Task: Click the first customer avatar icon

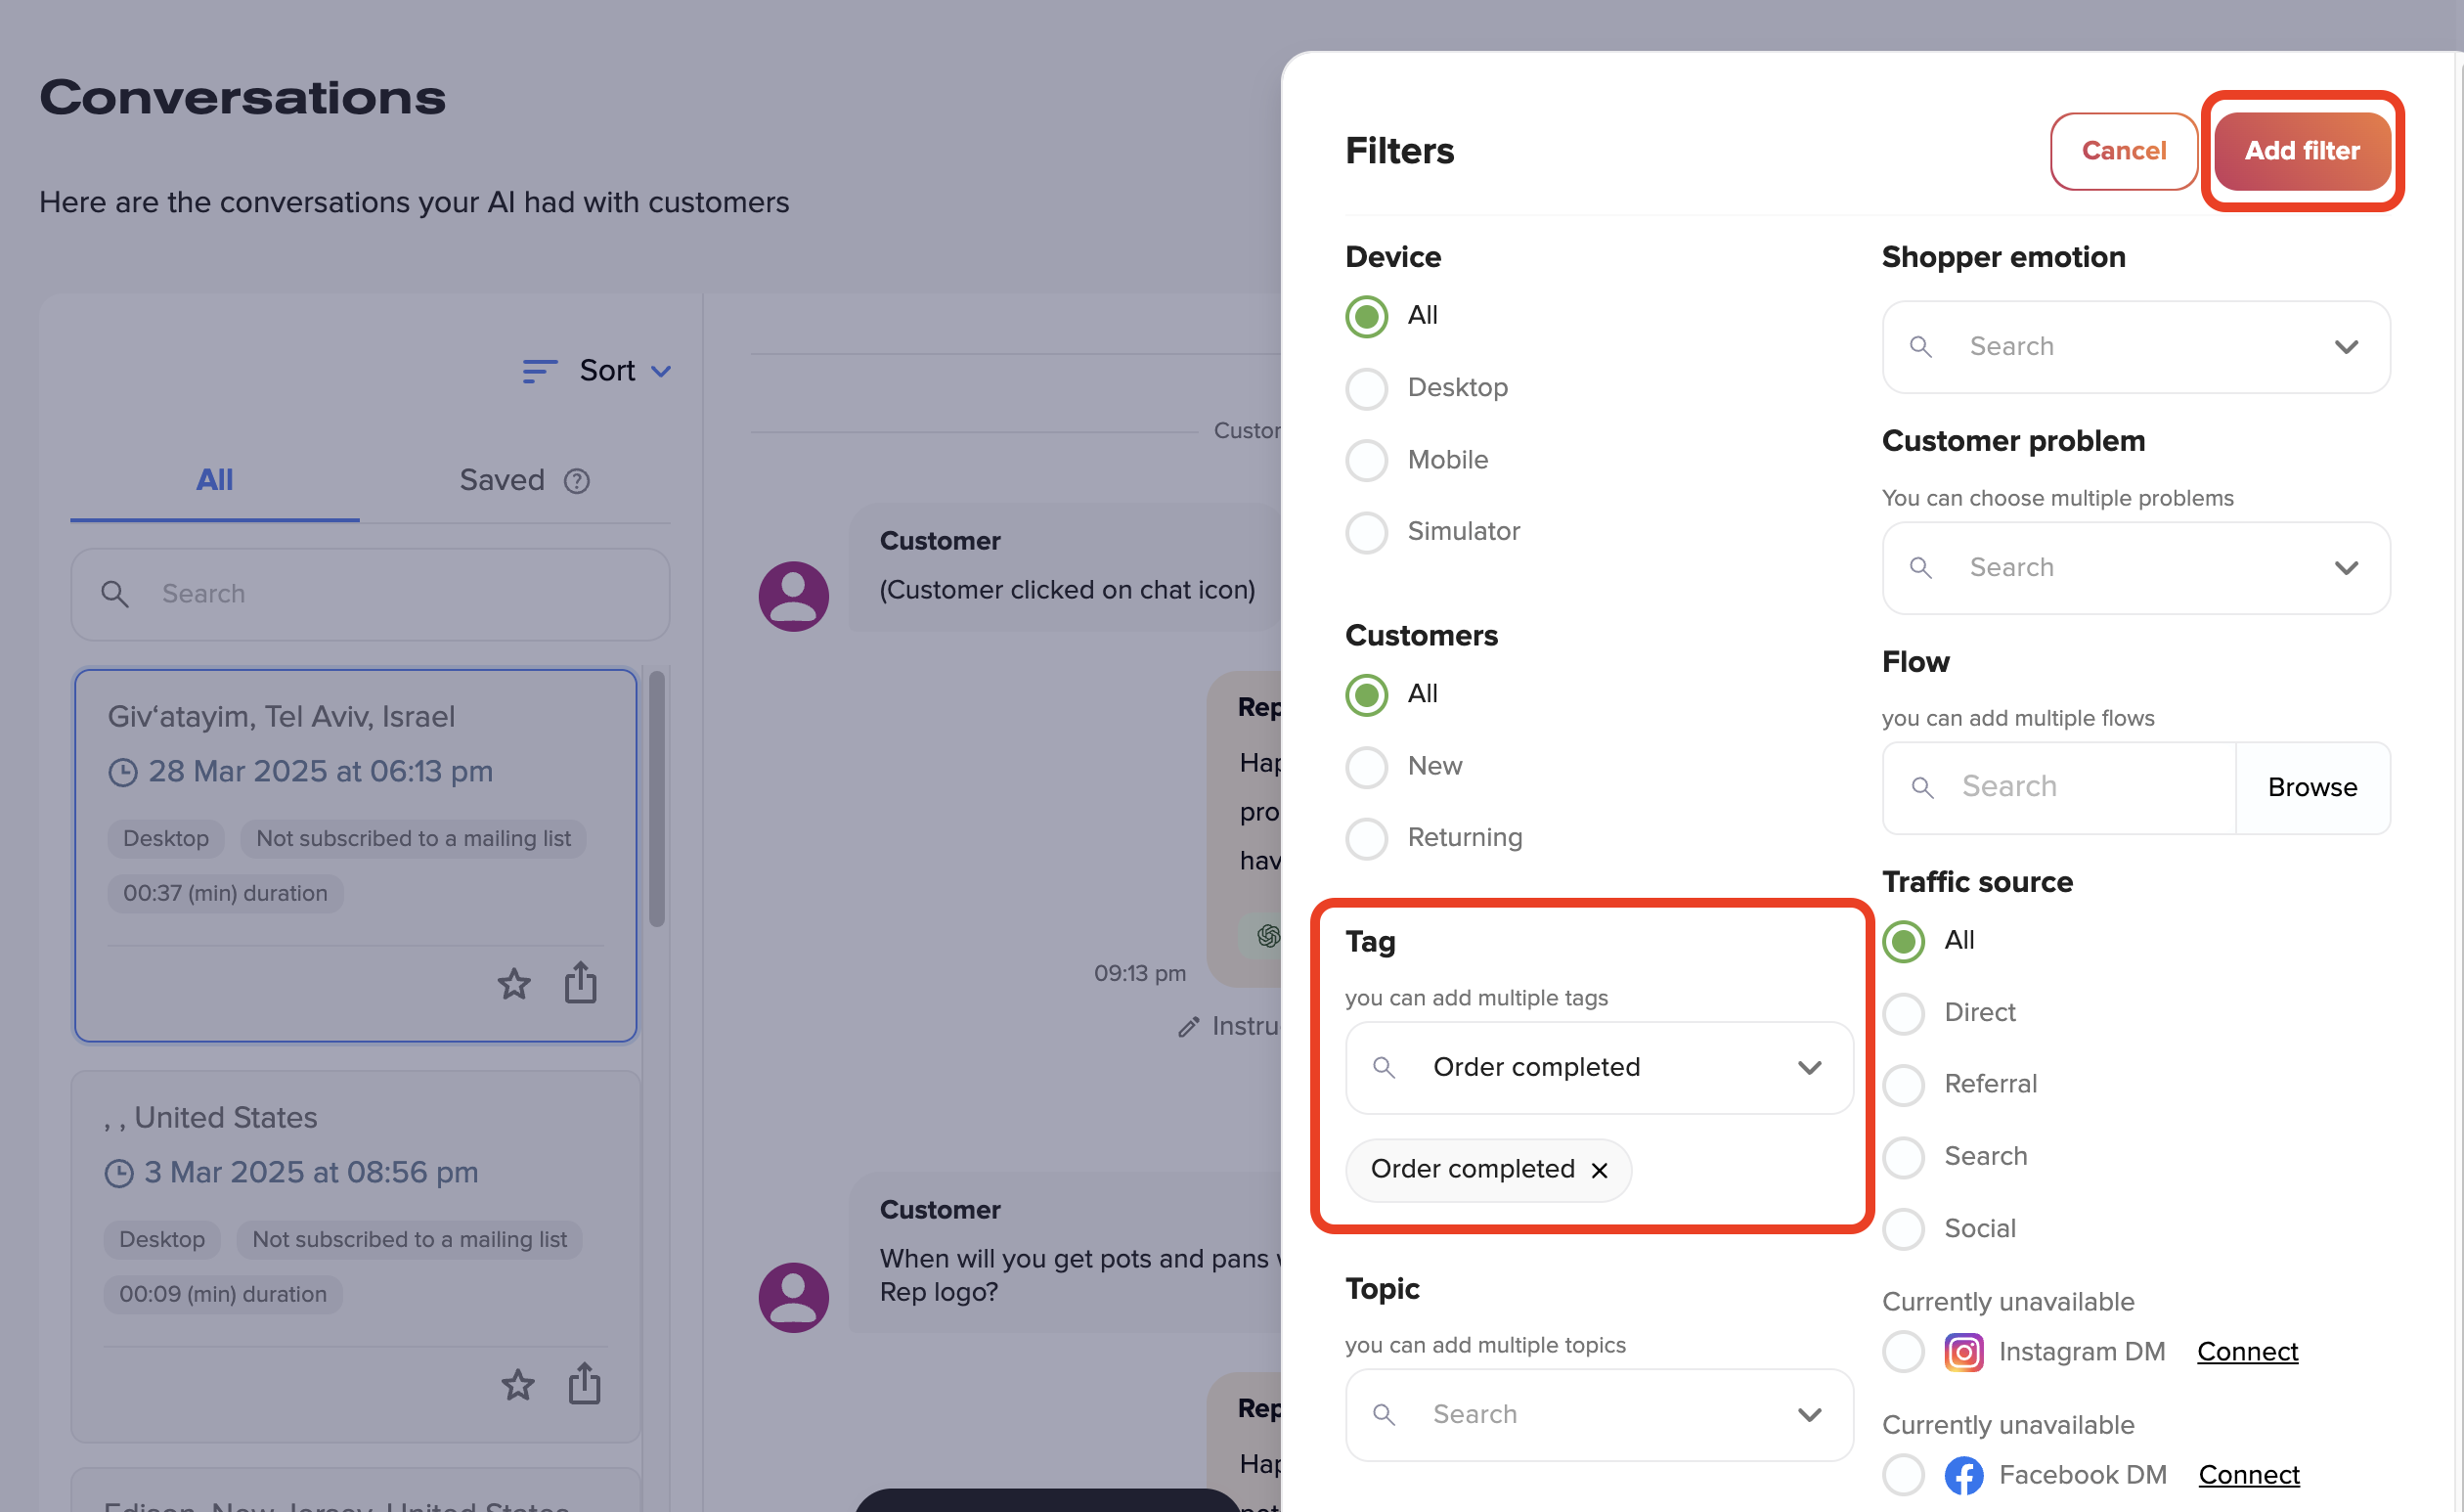Action: point(793,596)
